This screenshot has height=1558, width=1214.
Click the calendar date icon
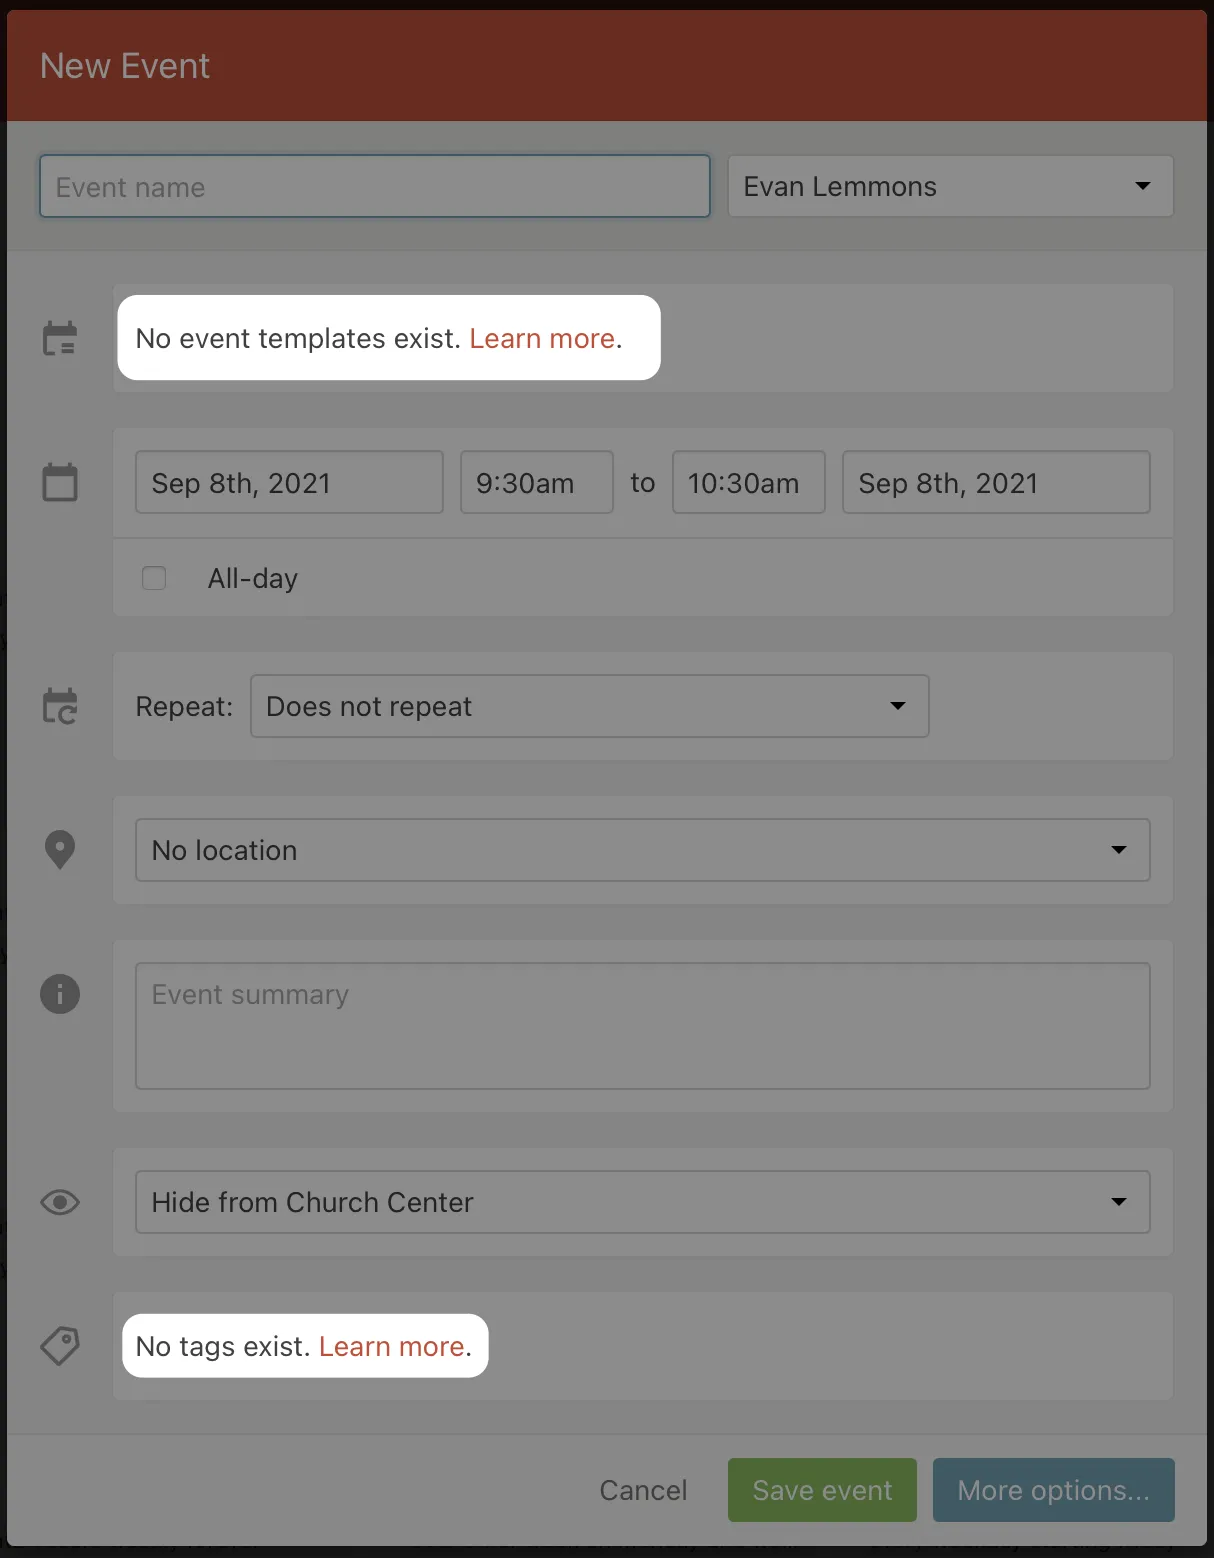(x=60, y=482)
